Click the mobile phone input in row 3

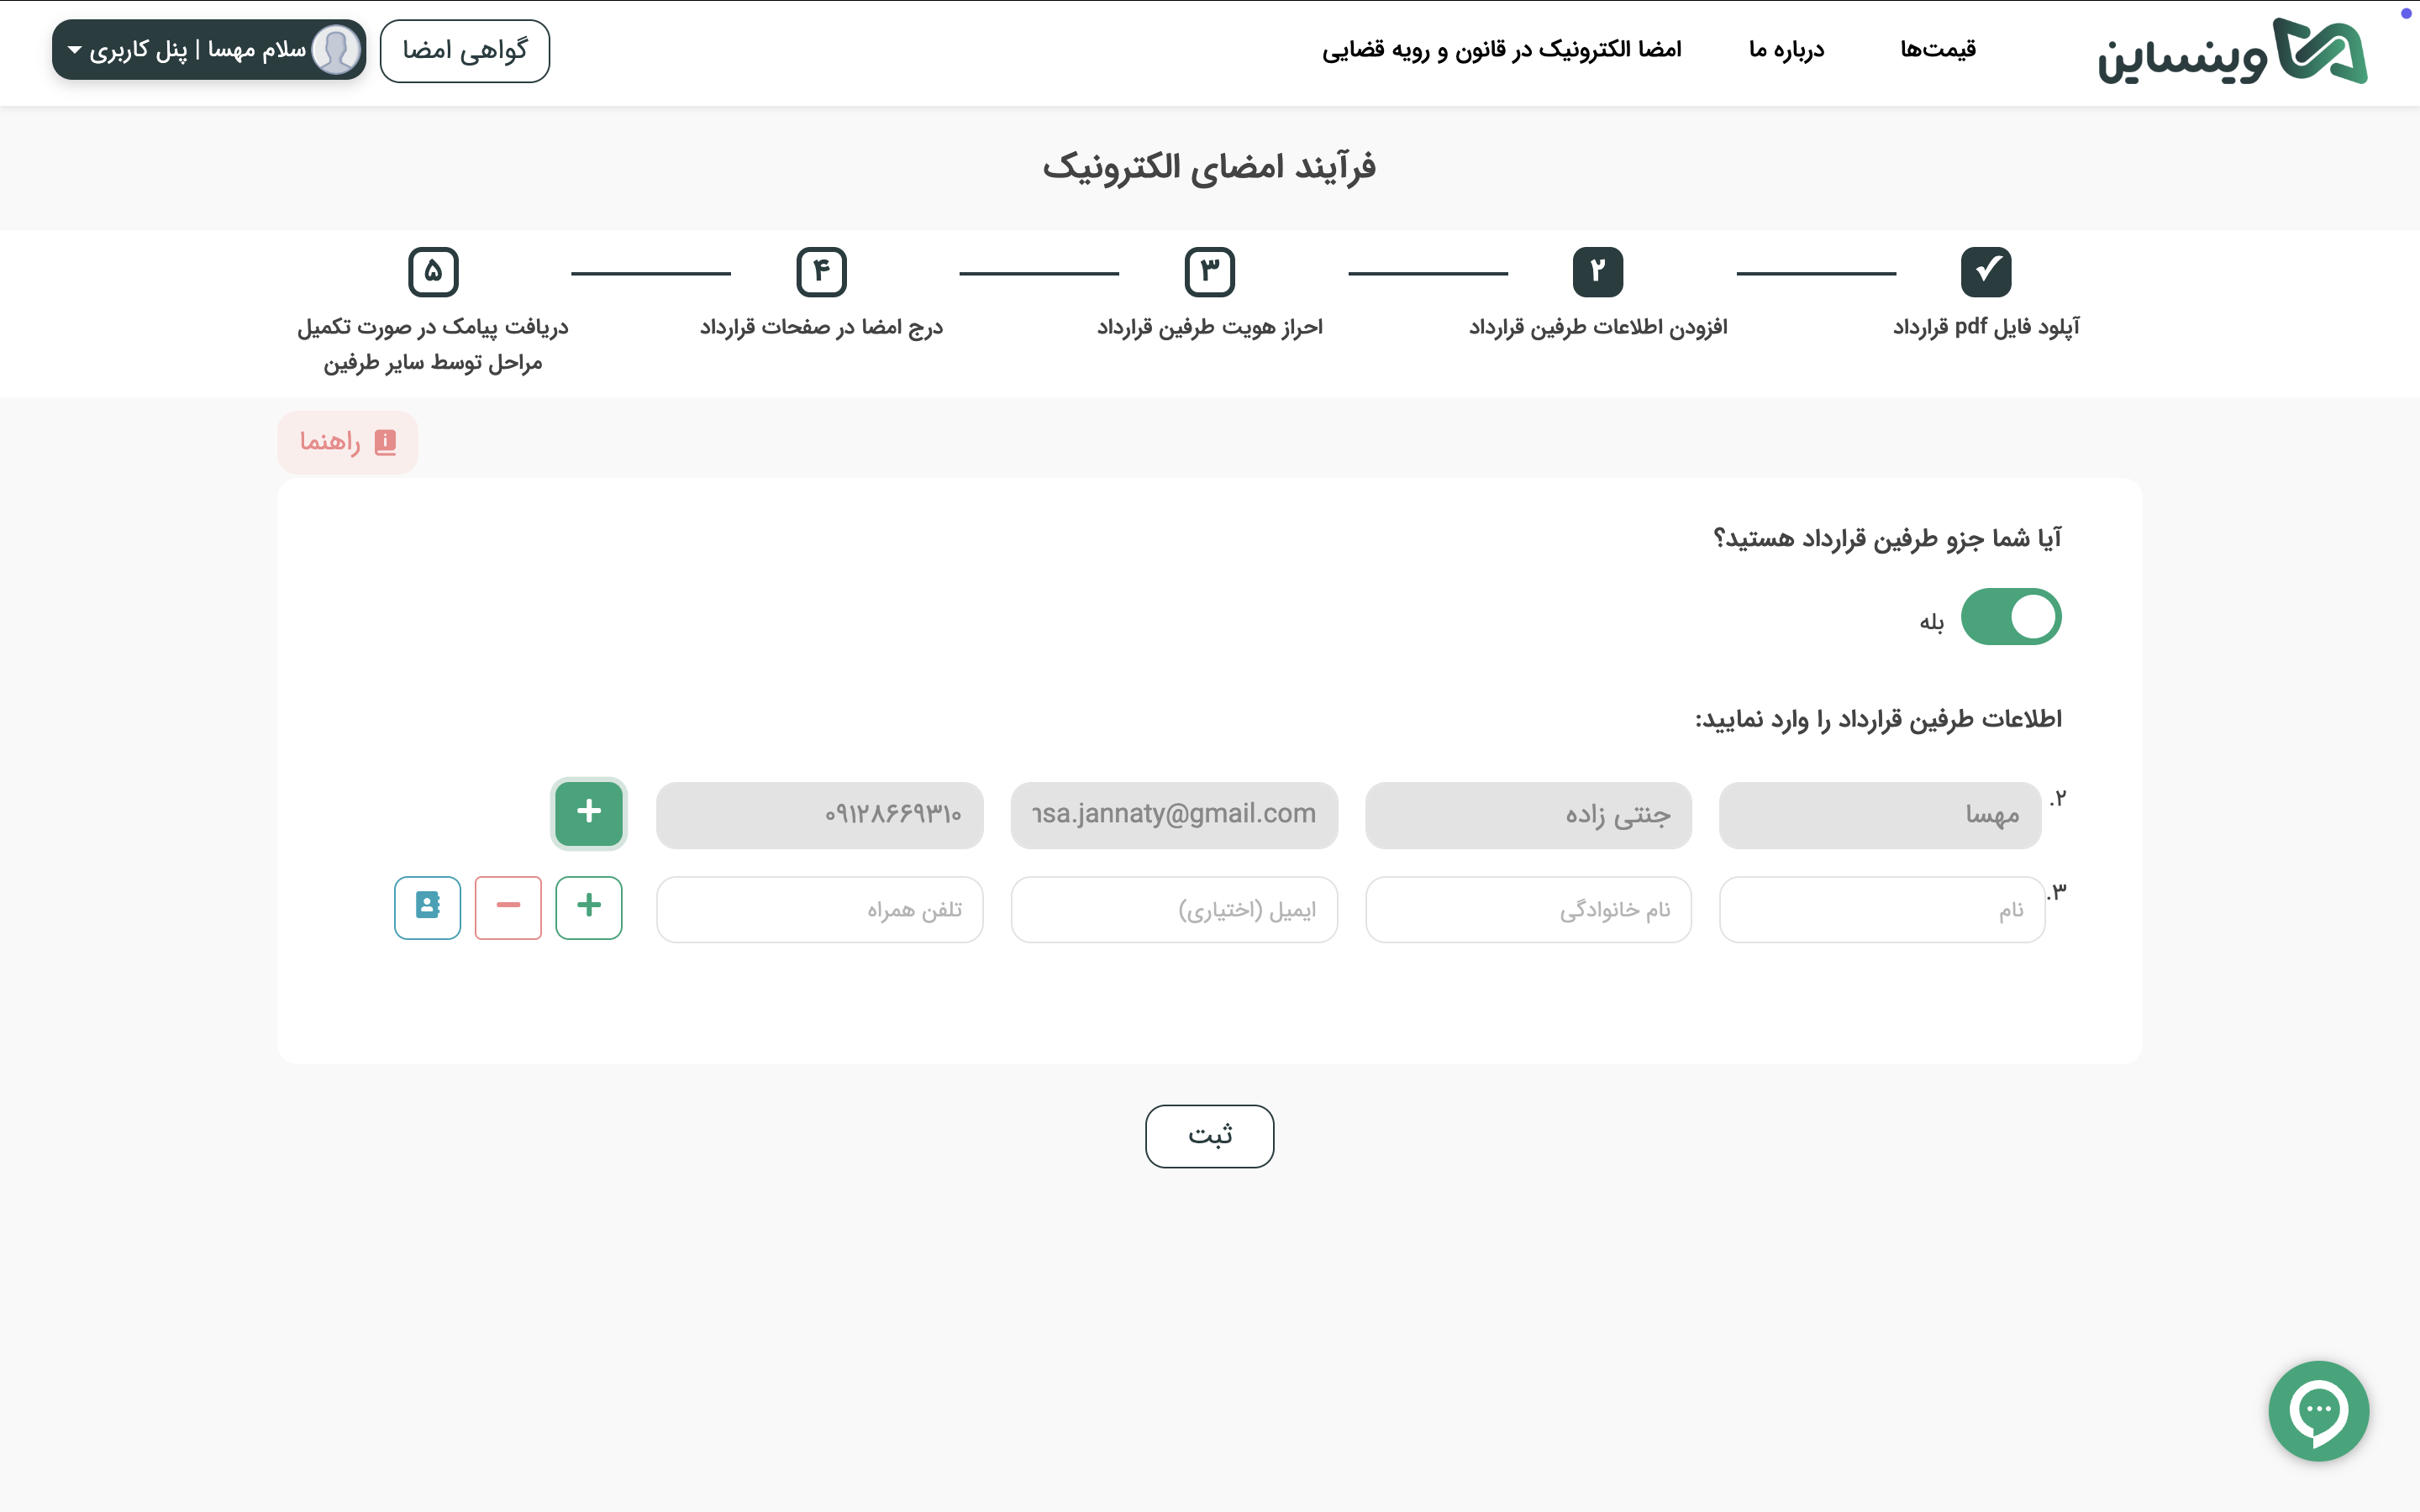(819, 909)
